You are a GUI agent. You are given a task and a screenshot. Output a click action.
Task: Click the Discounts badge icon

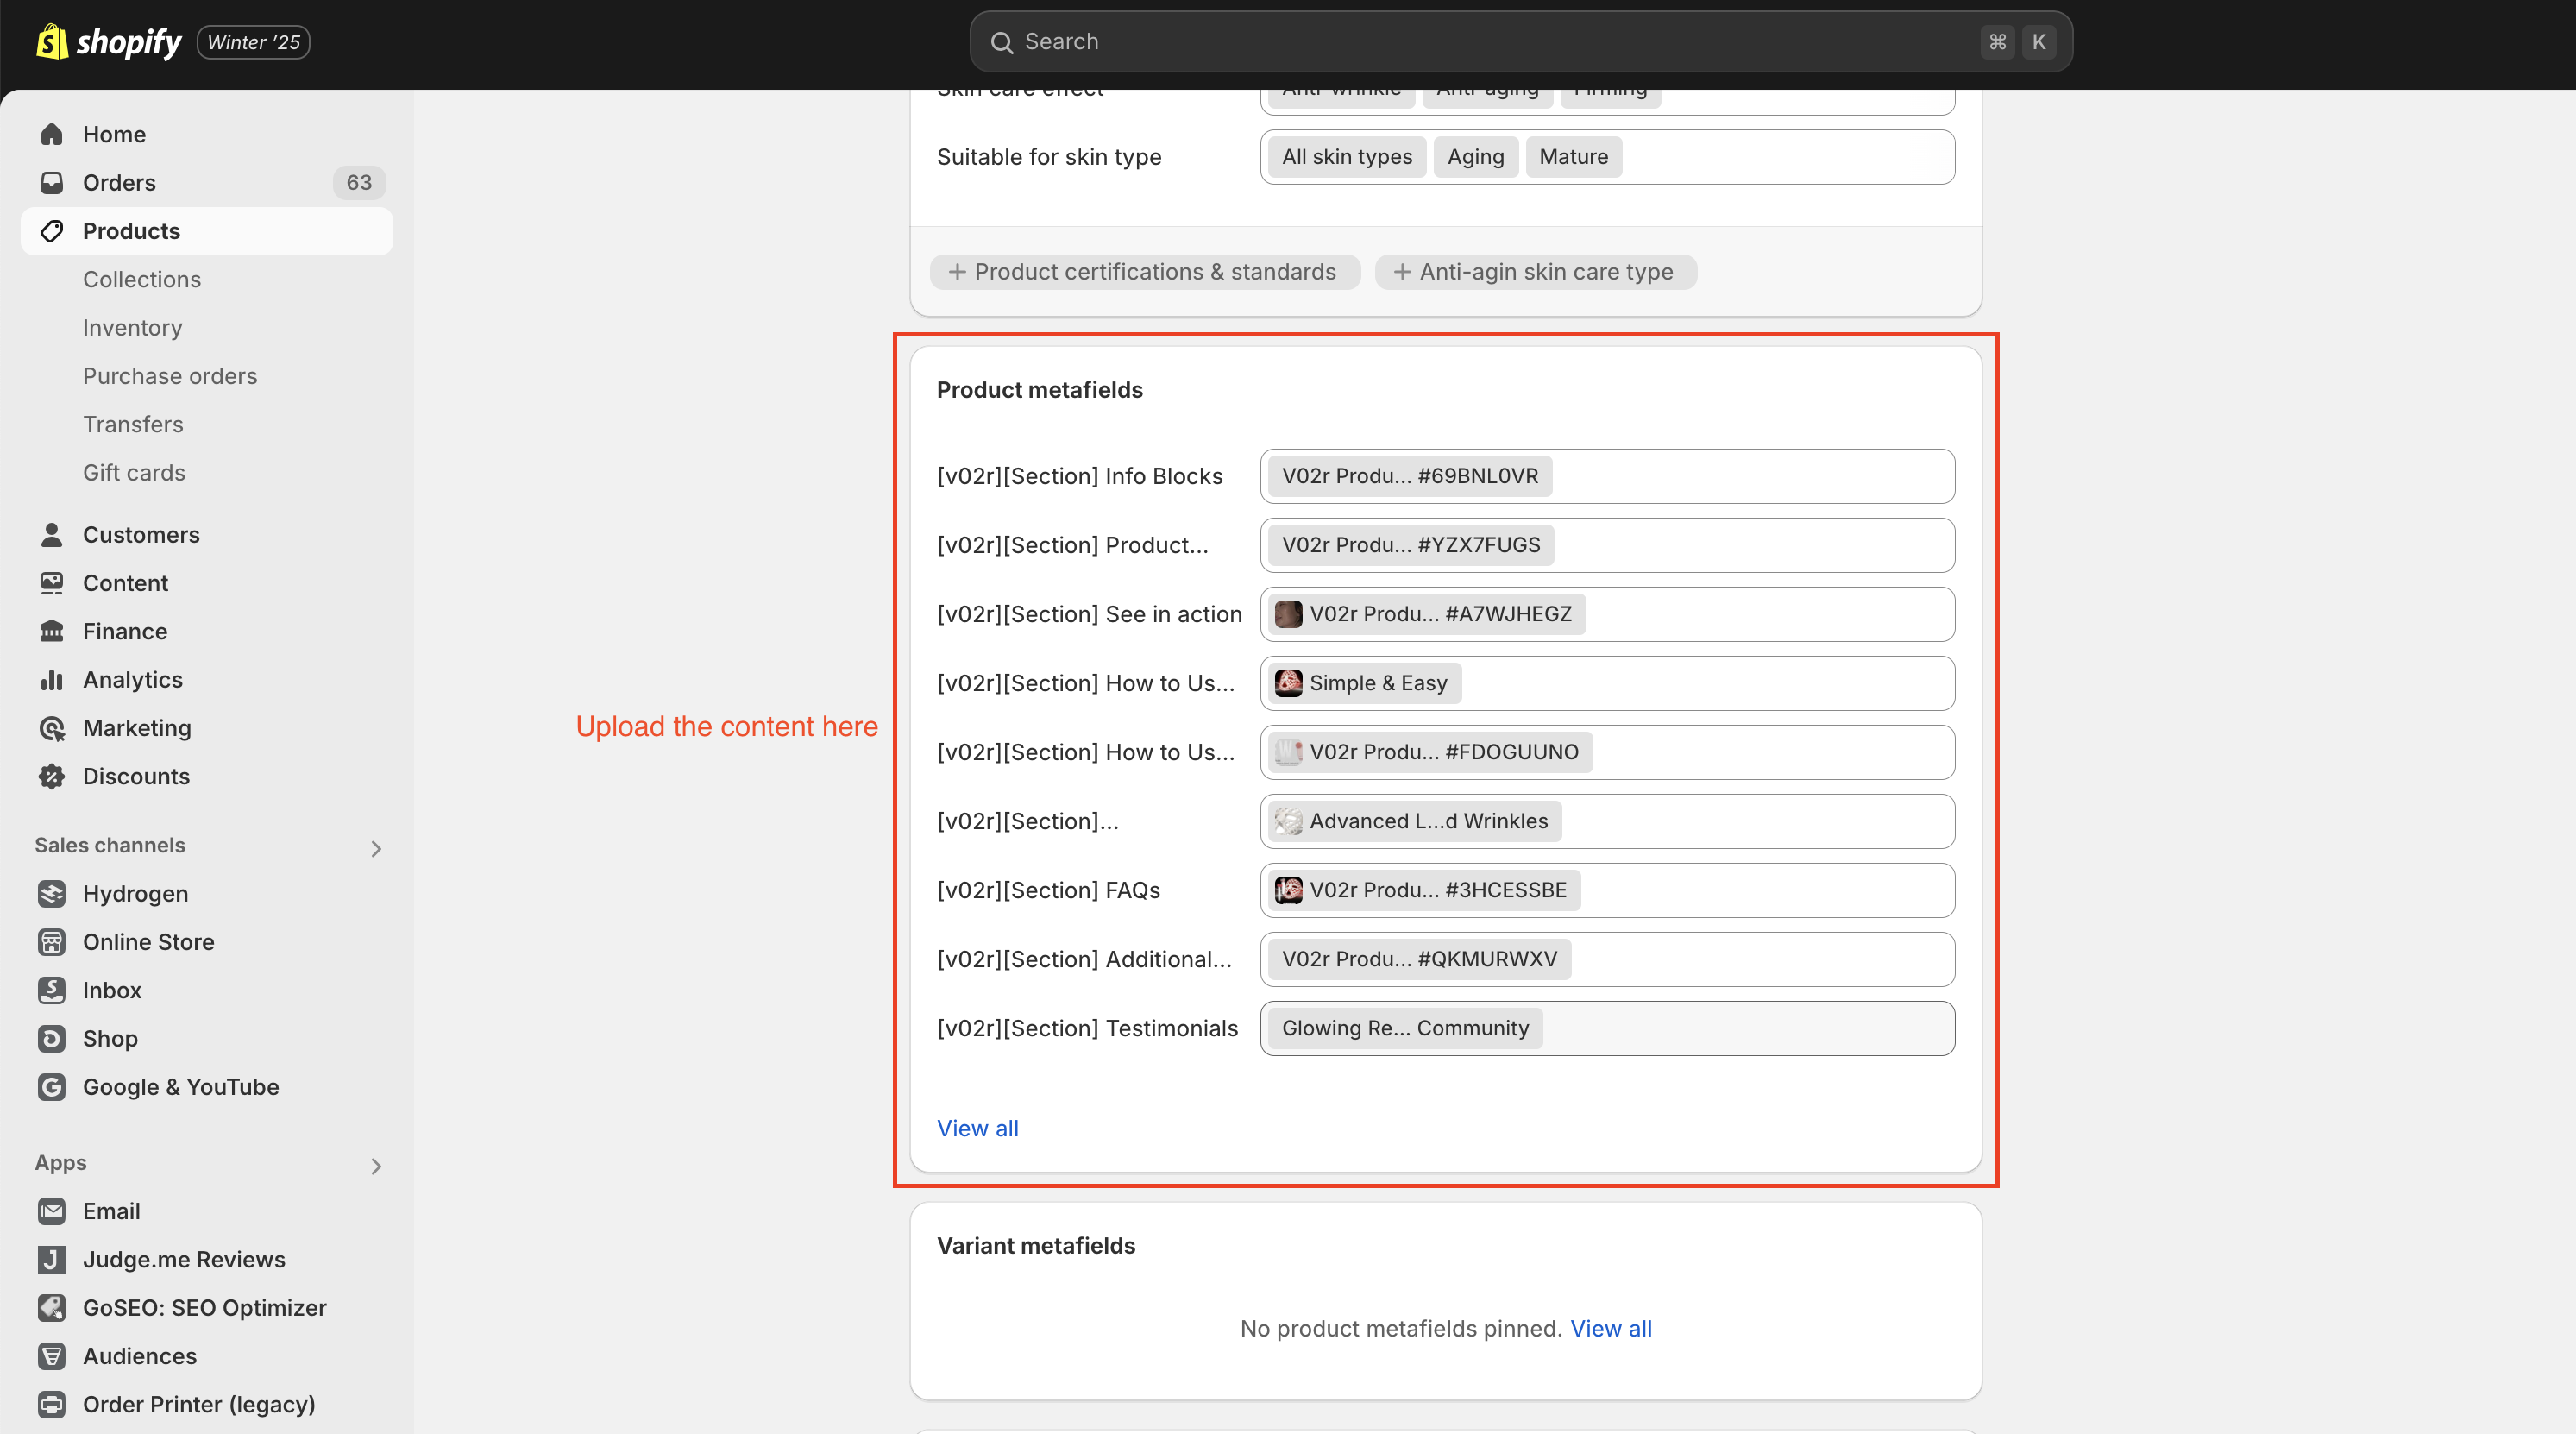point(52,776)
